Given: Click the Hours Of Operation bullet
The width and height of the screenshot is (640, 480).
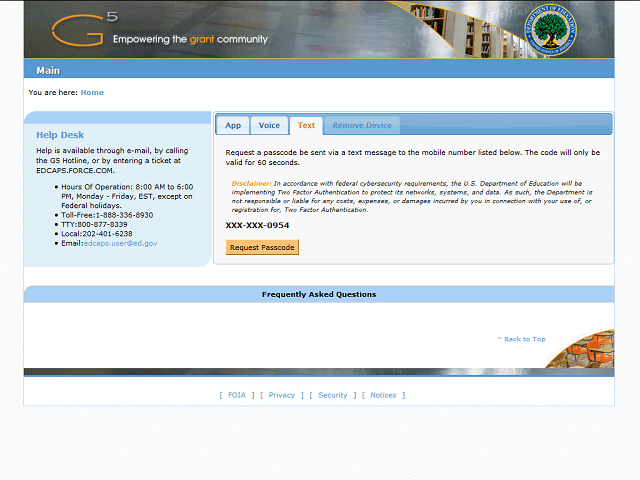Looking at the screenshot, I should 127,196.
